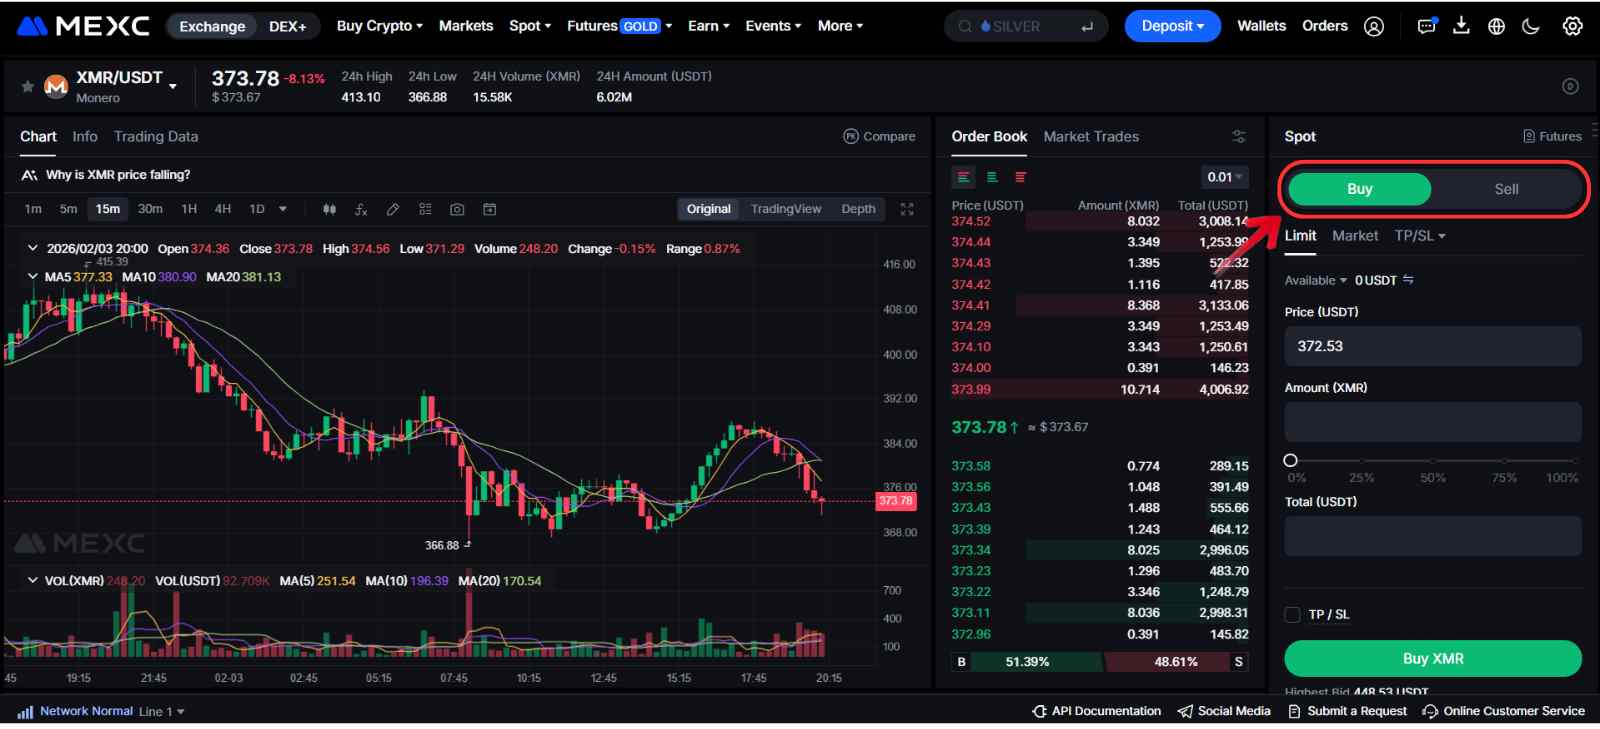The width and height of the screenshot is (1600, 729).
Task: Expand the Events menu
Action: coord(773,26)
